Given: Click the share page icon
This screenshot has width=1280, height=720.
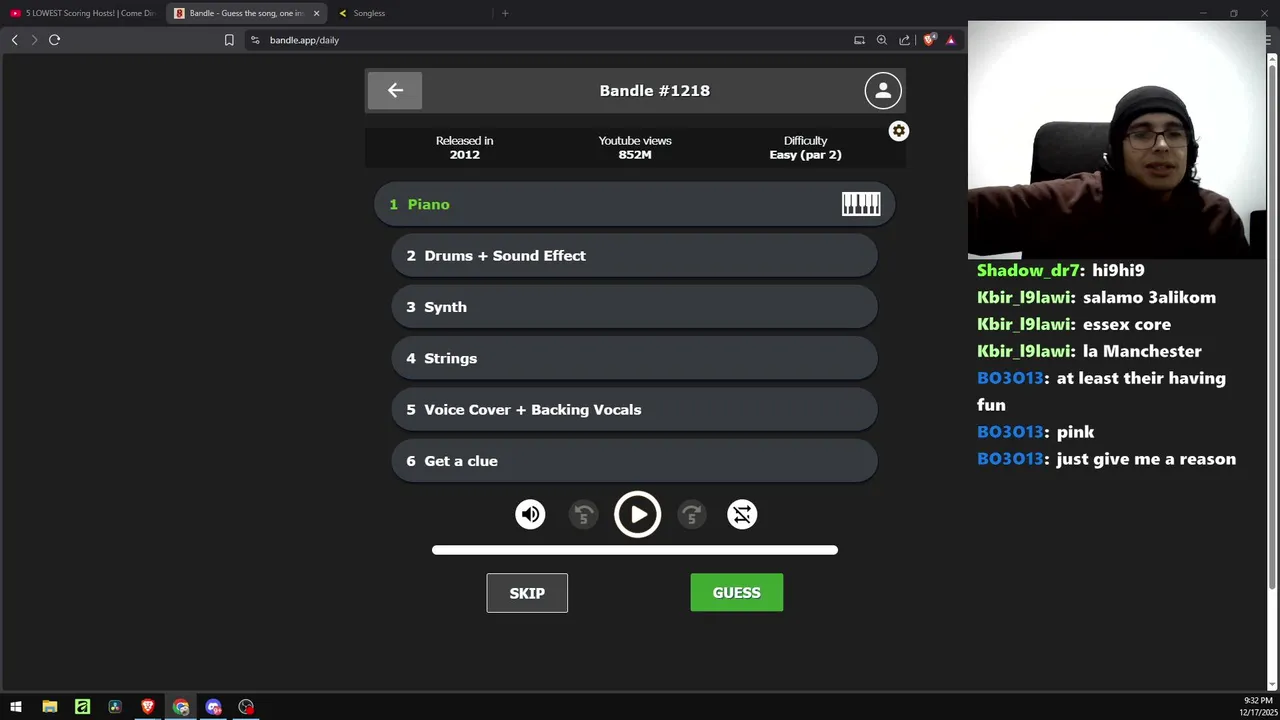Looking at the screenshot, I should (905, 40).
